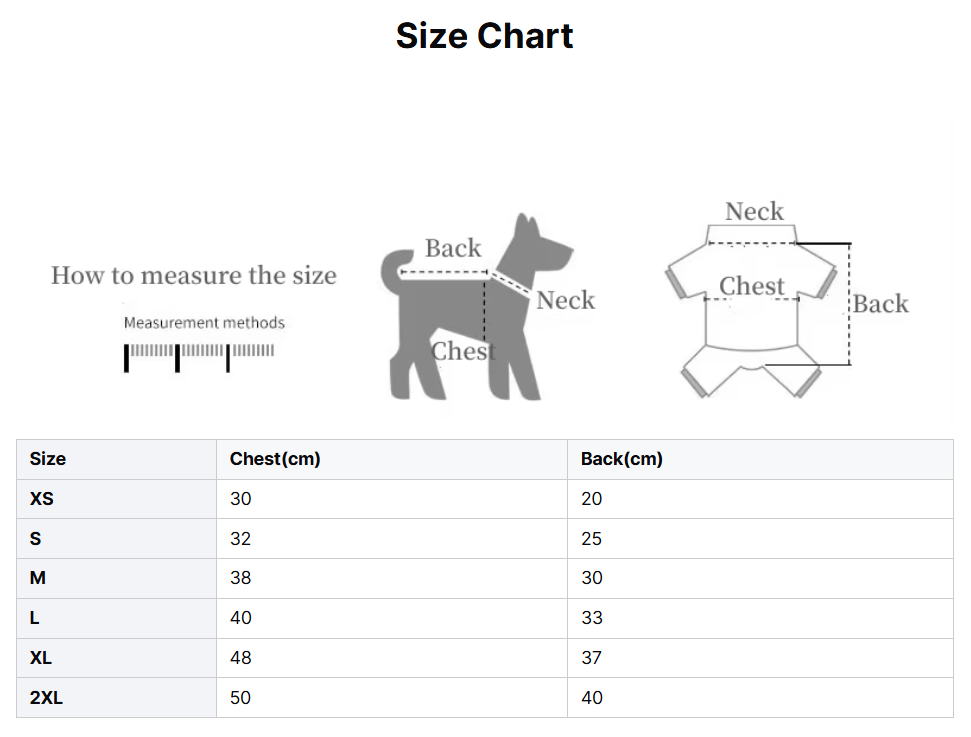Select the 2XL size row label
The width and height of the screenshot is (971, 737).
(x=46, y=698)
